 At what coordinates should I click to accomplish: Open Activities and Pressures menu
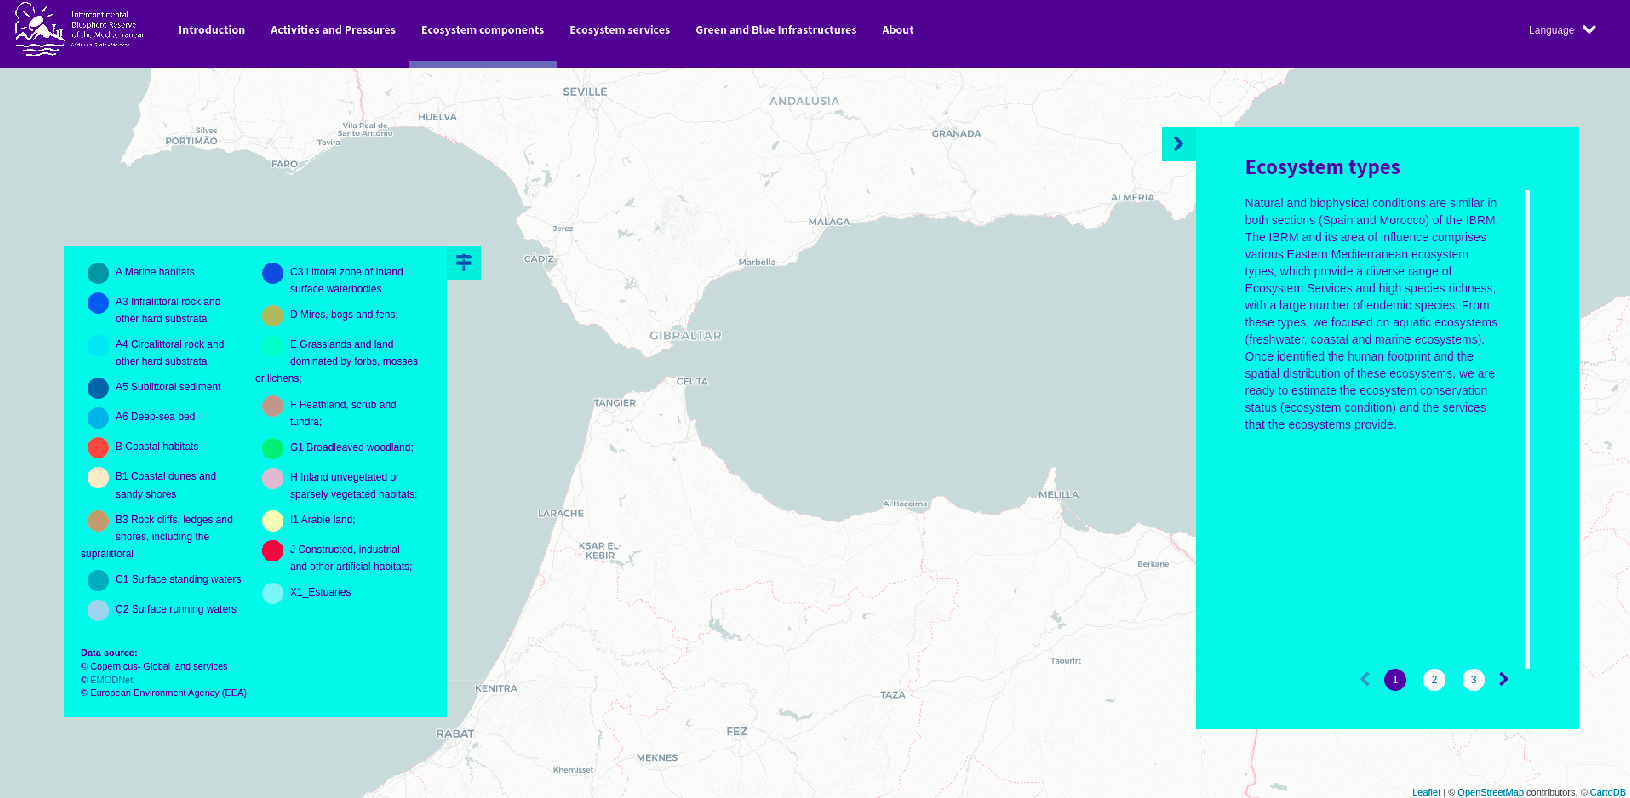(333, 30)
